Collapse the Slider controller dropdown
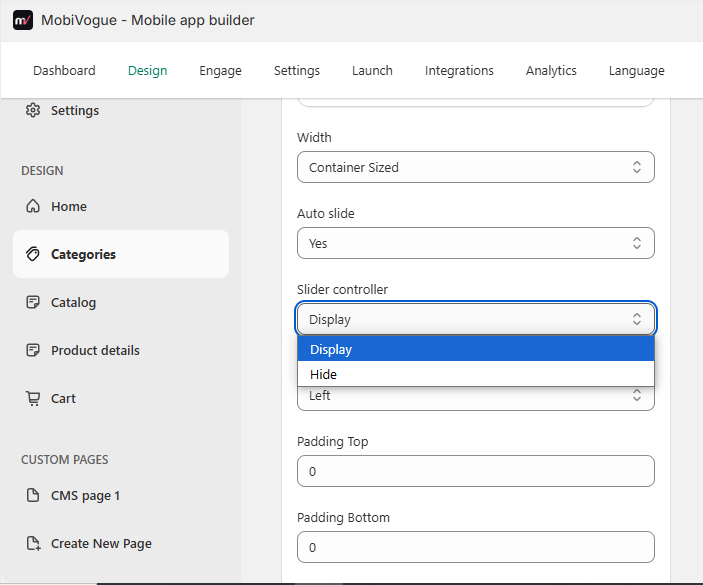Image resolution: width=703 pixels, height=585 pixels. (x=476, y=319)
